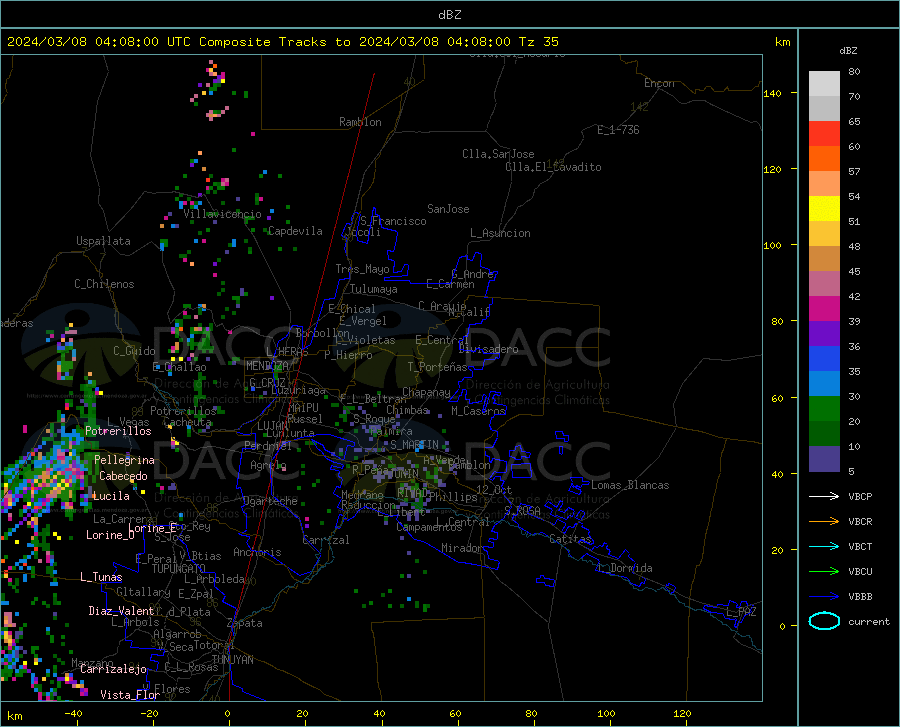This screenshot has width=900, height=727.
Task: Click the SanJose map label
Action: pos(448,209)
